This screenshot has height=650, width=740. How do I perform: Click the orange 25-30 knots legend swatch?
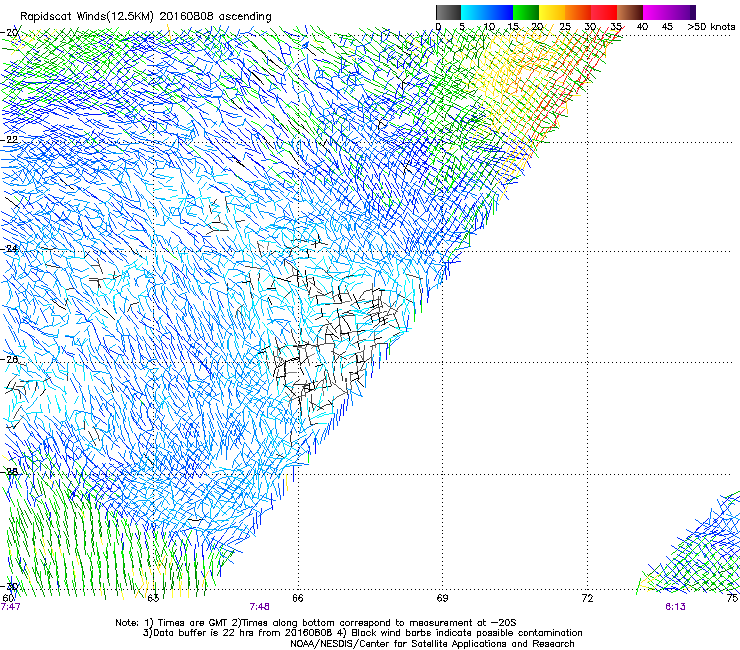click(578, 12)
